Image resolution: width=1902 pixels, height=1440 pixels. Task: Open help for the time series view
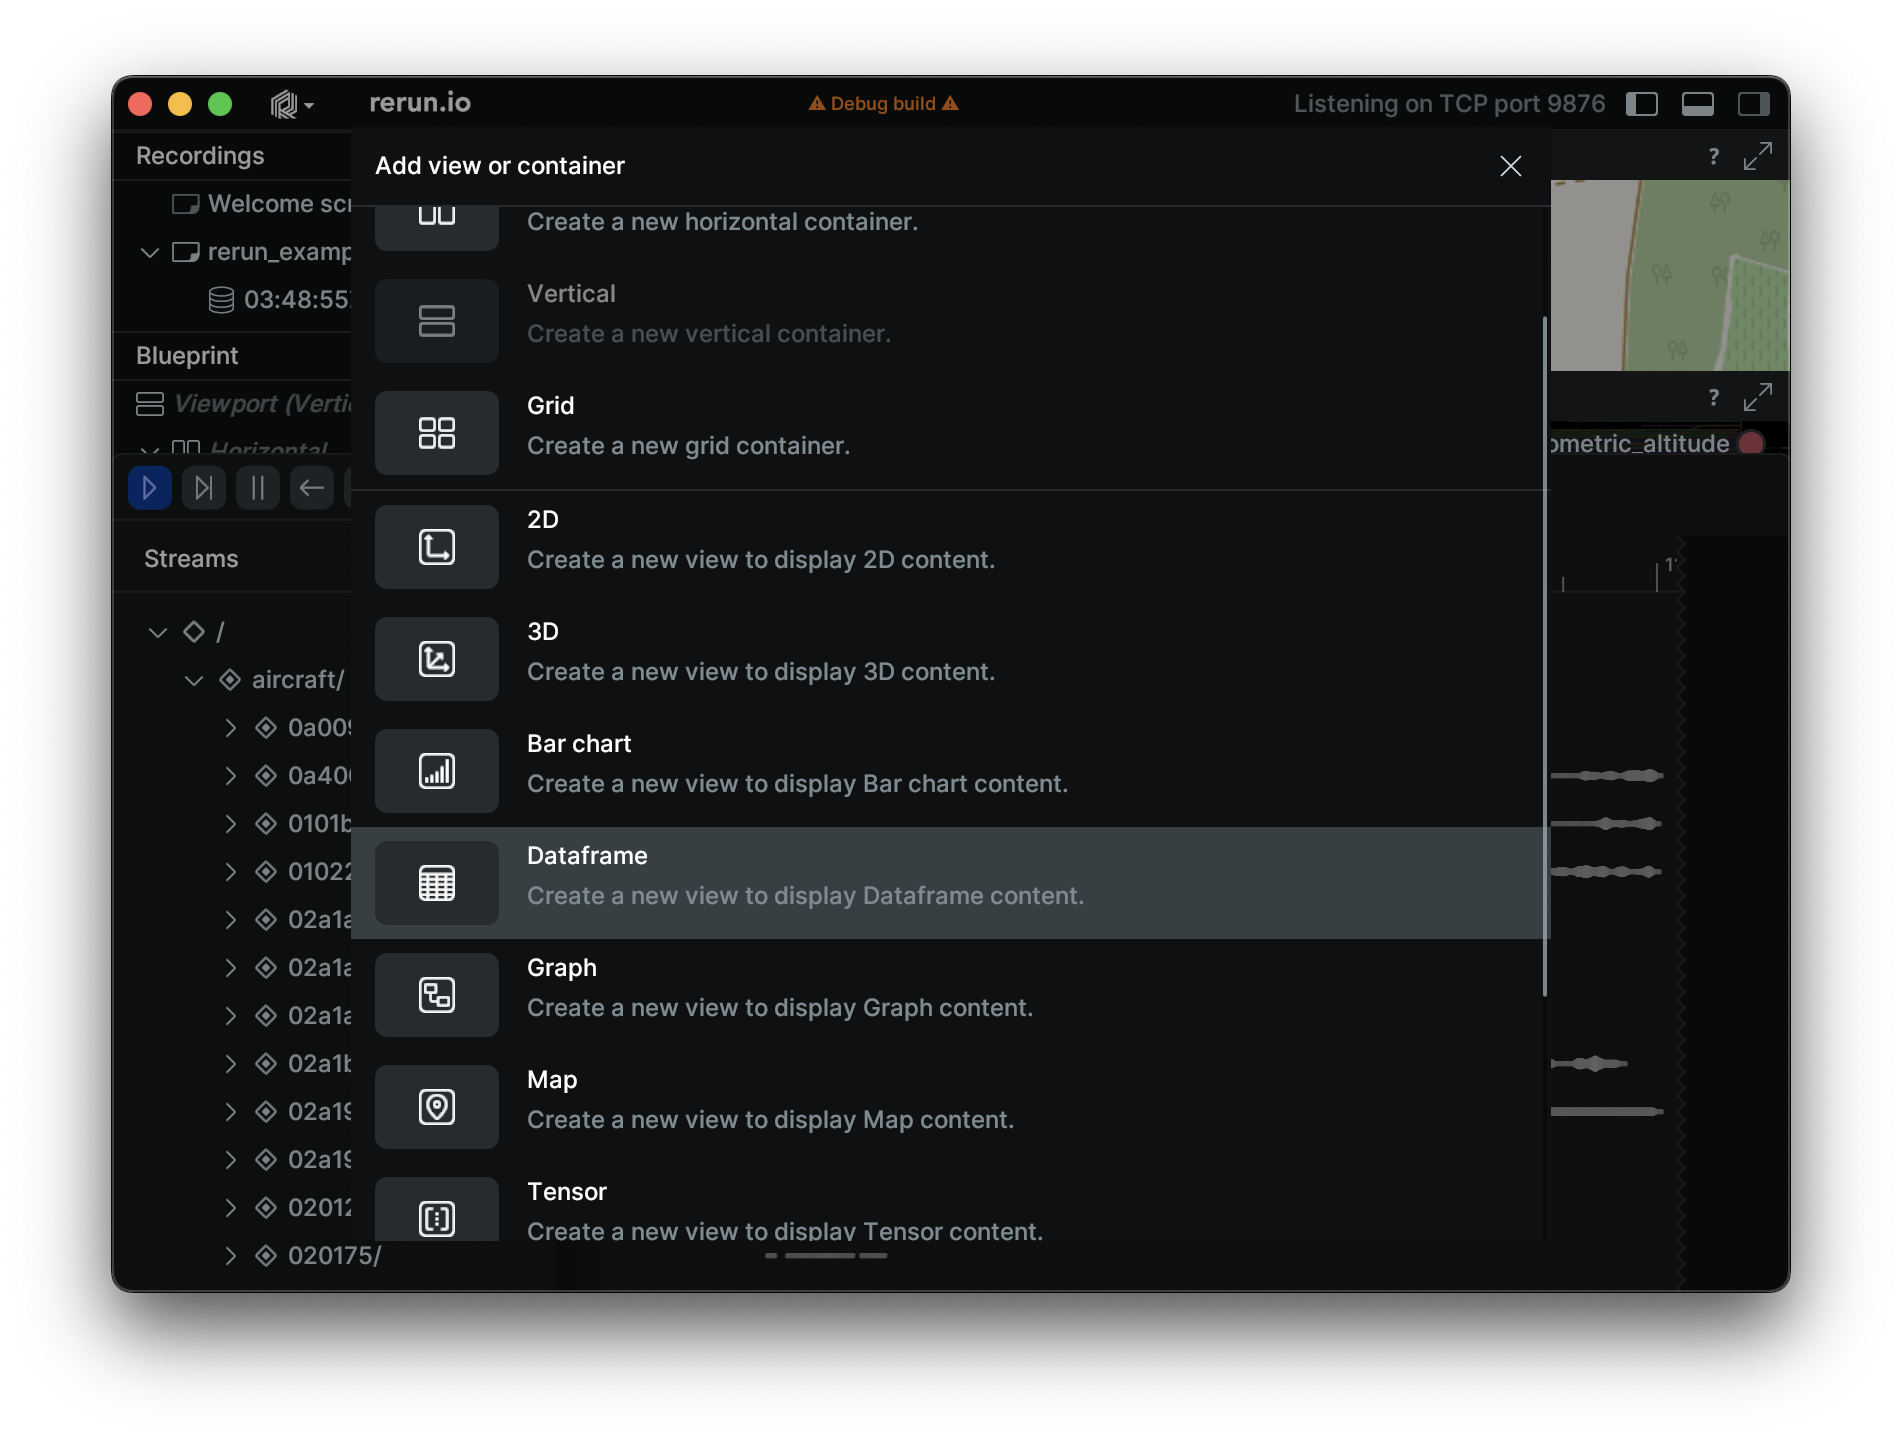(x=1714, y=398)
